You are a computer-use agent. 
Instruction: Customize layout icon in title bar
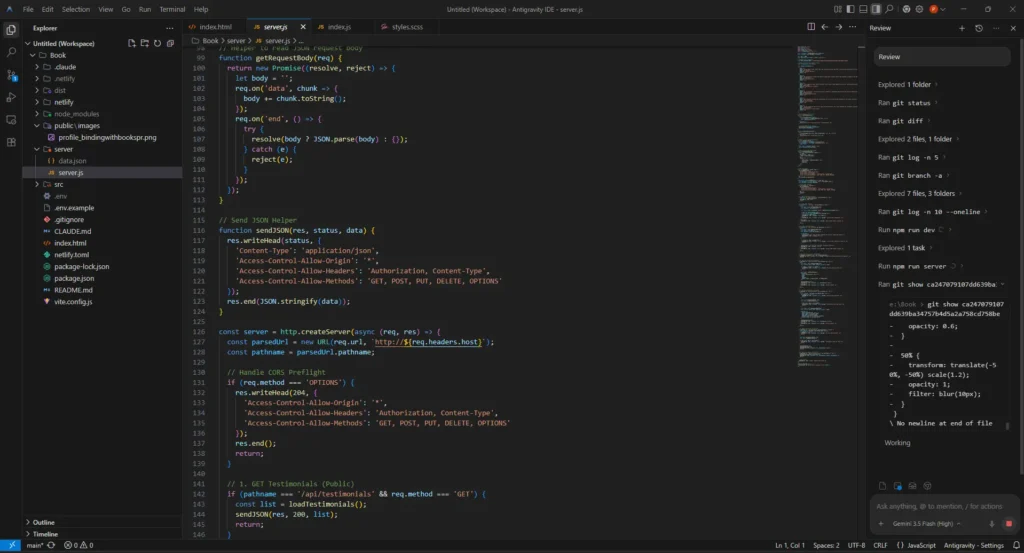pyautogui.click(x=838, y=9)
